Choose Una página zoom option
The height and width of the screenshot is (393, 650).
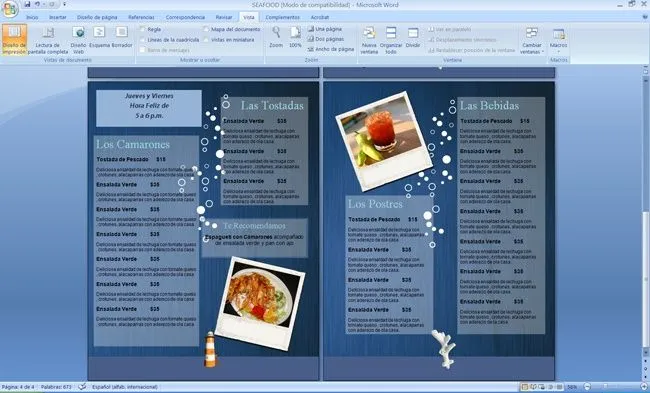325,29
